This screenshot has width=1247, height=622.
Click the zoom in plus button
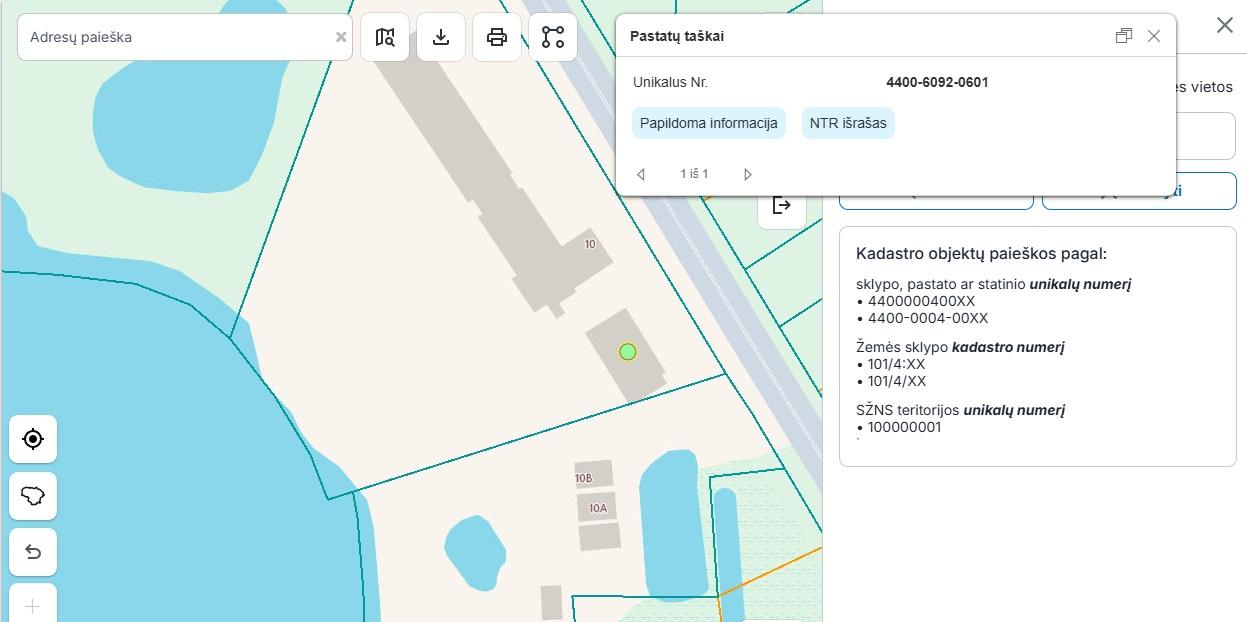point(33,606)
